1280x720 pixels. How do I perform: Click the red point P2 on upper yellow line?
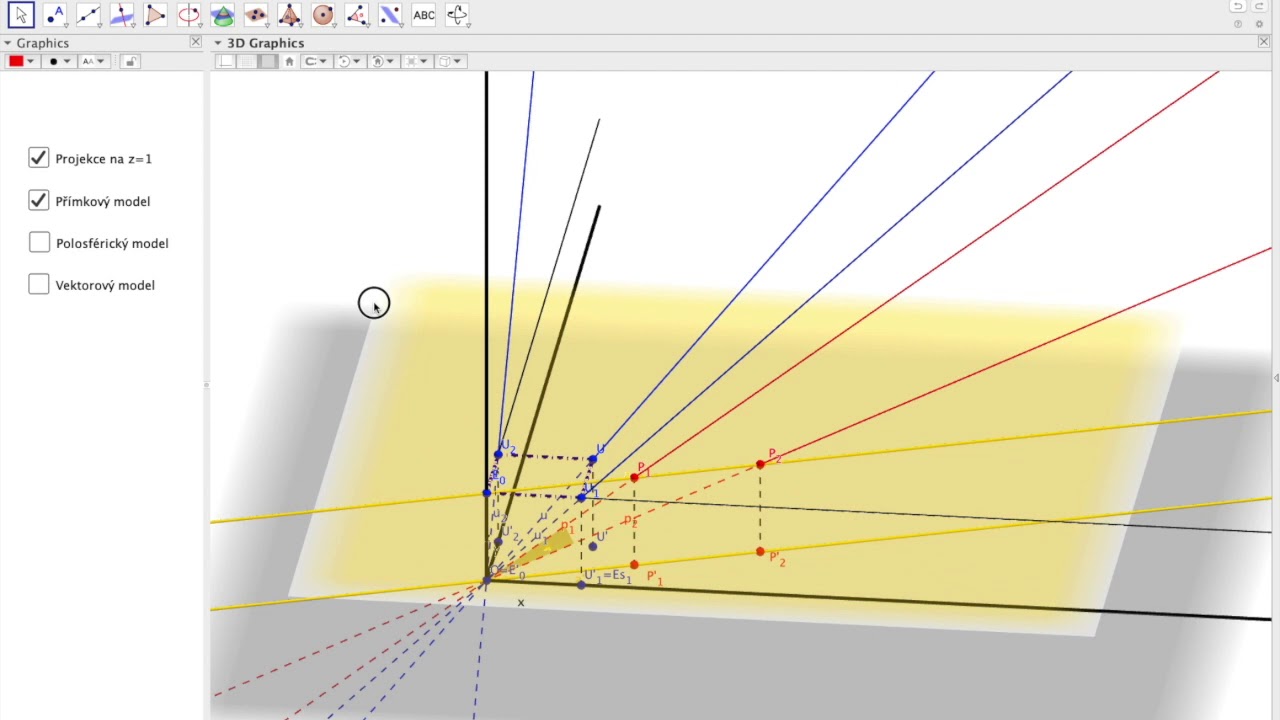click(760, 464)
